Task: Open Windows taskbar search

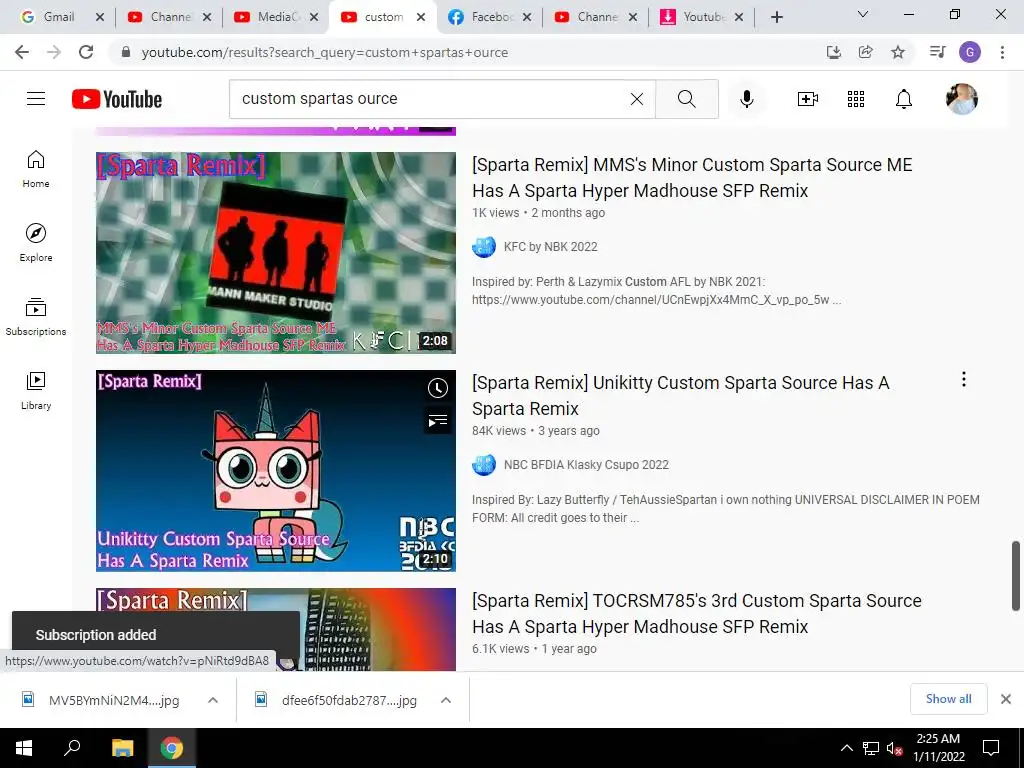Action: 72,748
